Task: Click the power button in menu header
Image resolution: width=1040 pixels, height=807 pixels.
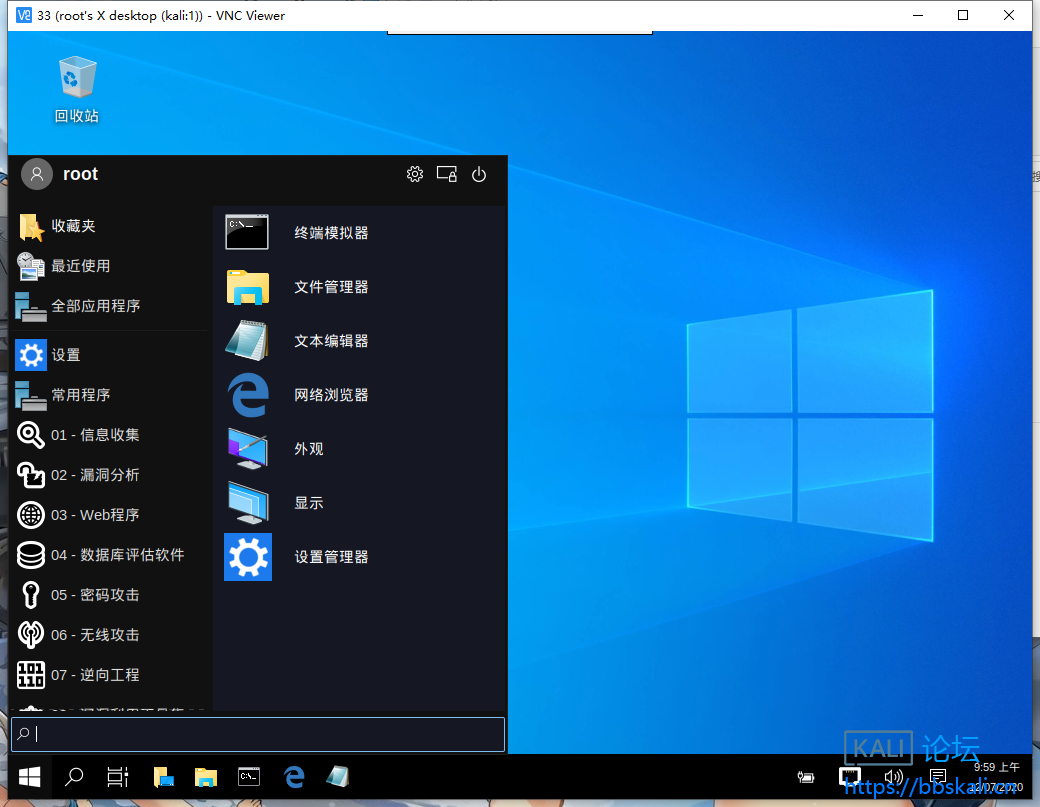Action: click(x=479, y=174)
